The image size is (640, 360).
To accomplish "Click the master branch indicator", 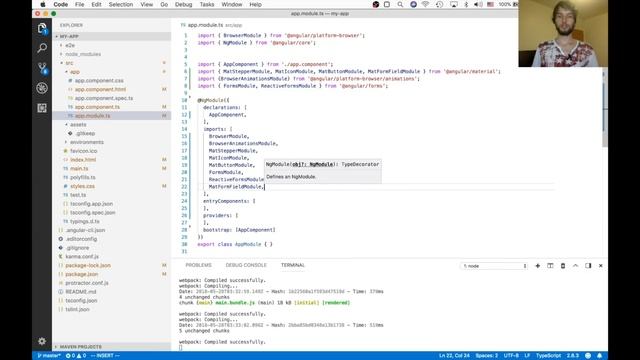I will (x=49, y=356).
